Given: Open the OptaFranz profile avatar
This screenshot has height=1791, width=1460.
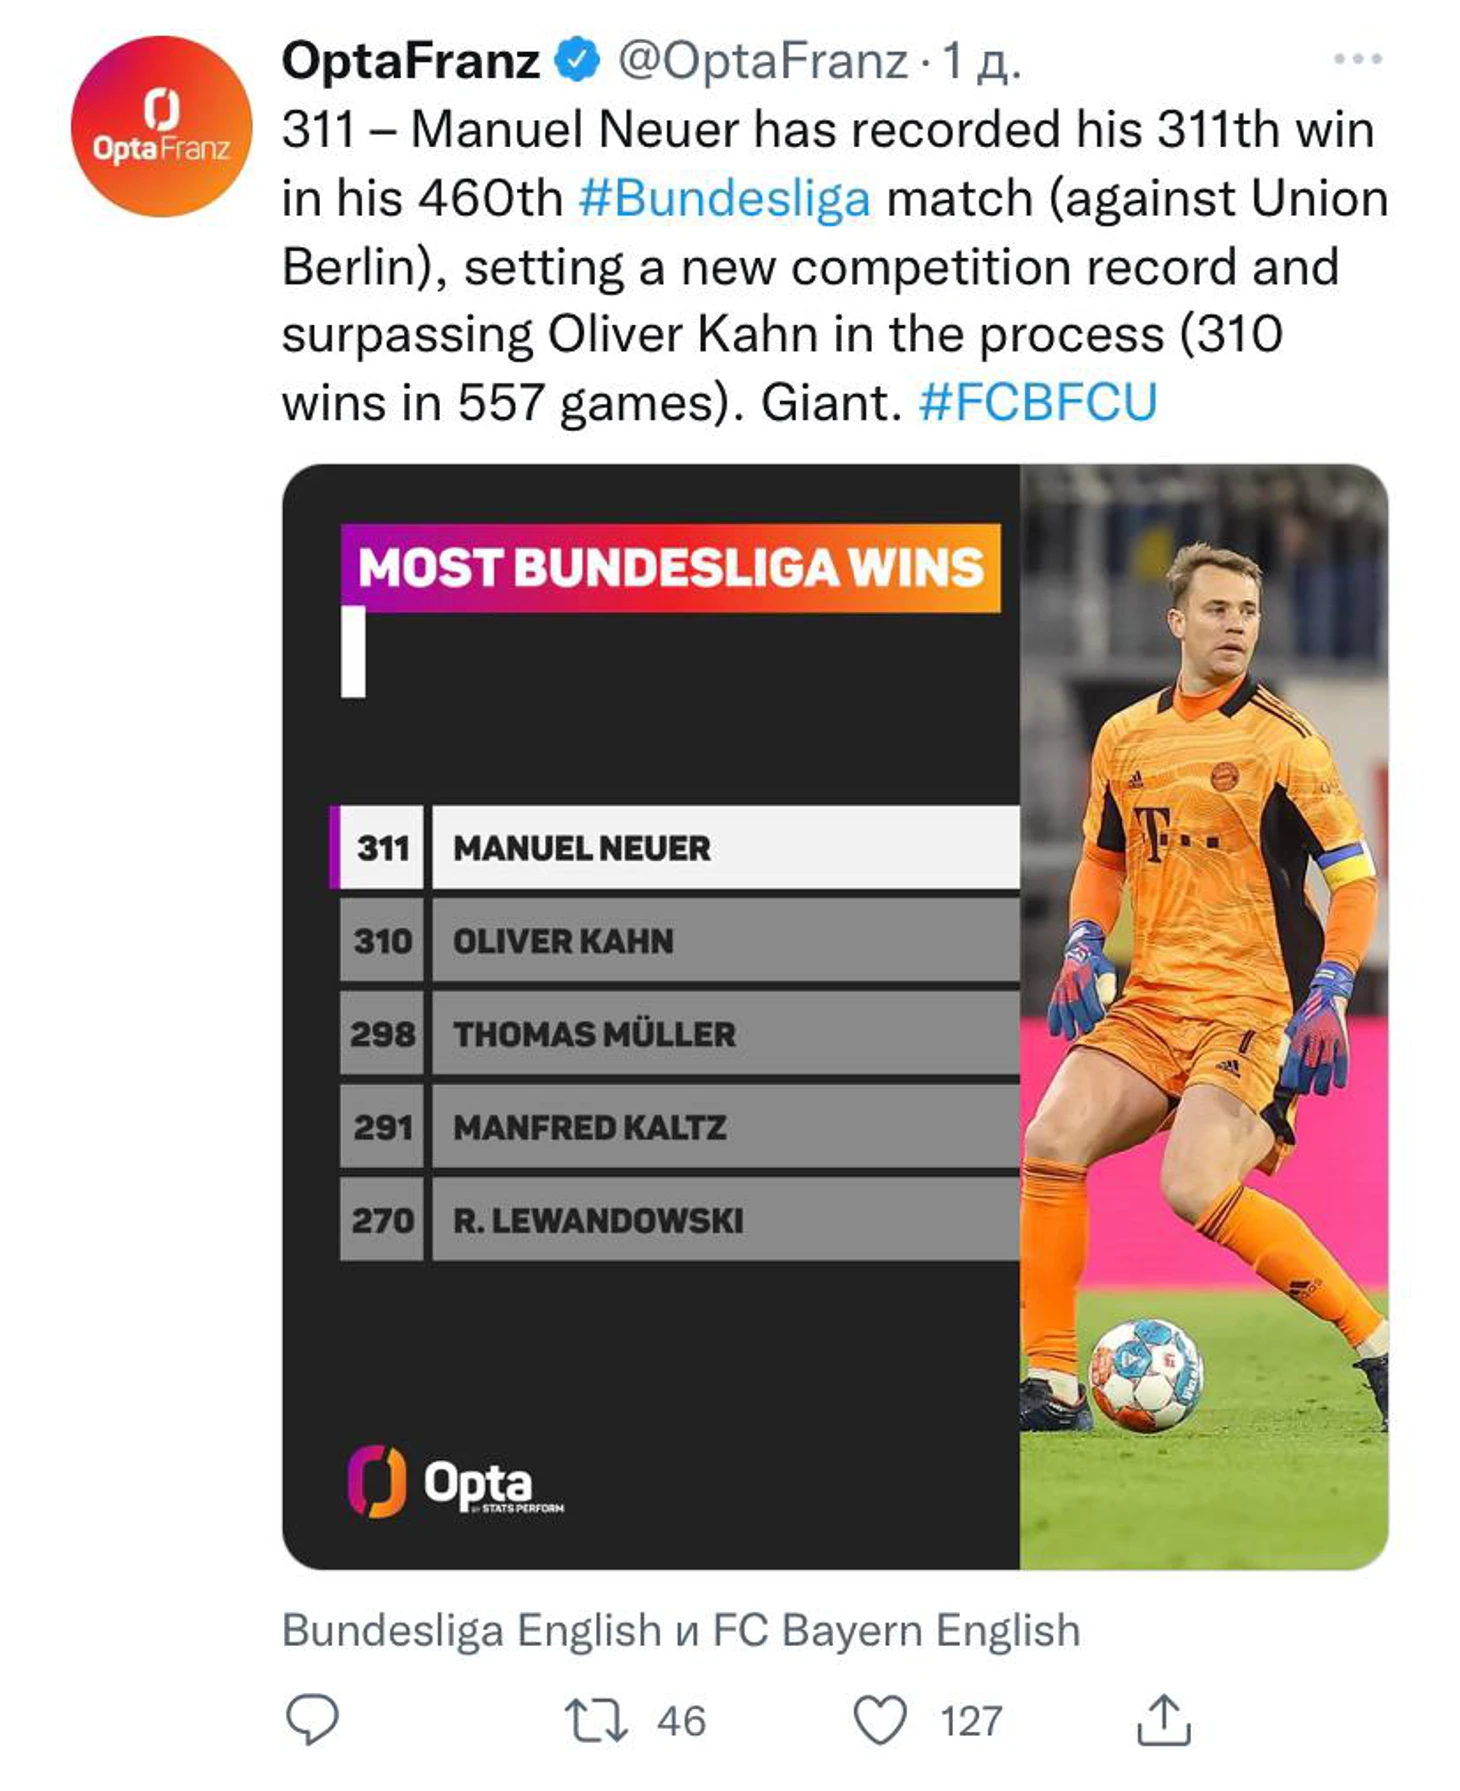Looking at the screenshot, I should click(161, 126).
